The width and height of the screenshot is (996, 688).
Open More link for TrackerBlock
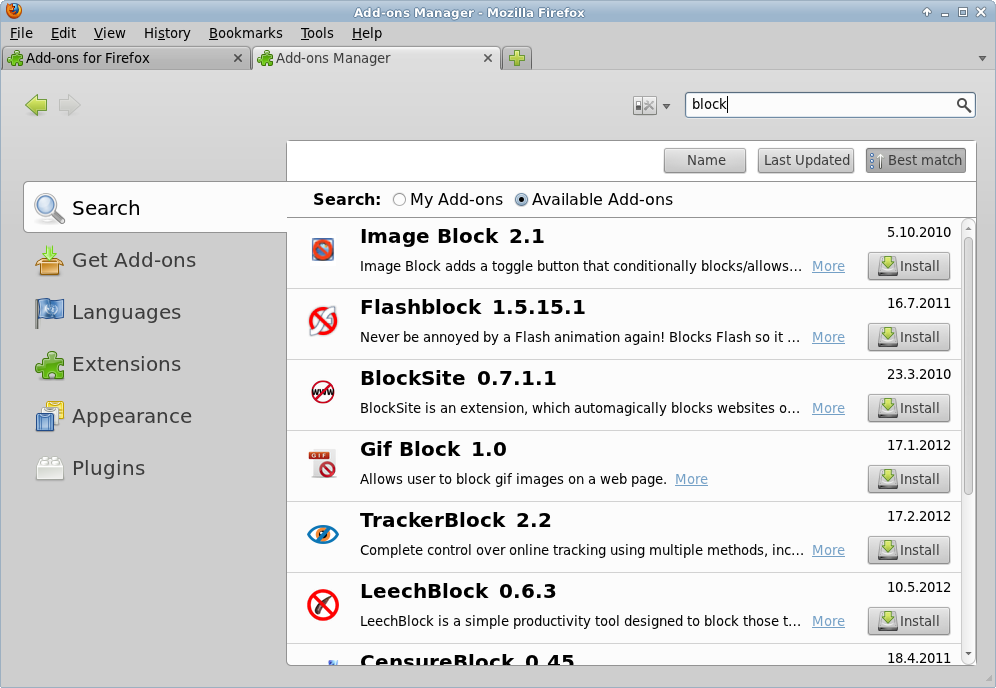tap(828, 550)
